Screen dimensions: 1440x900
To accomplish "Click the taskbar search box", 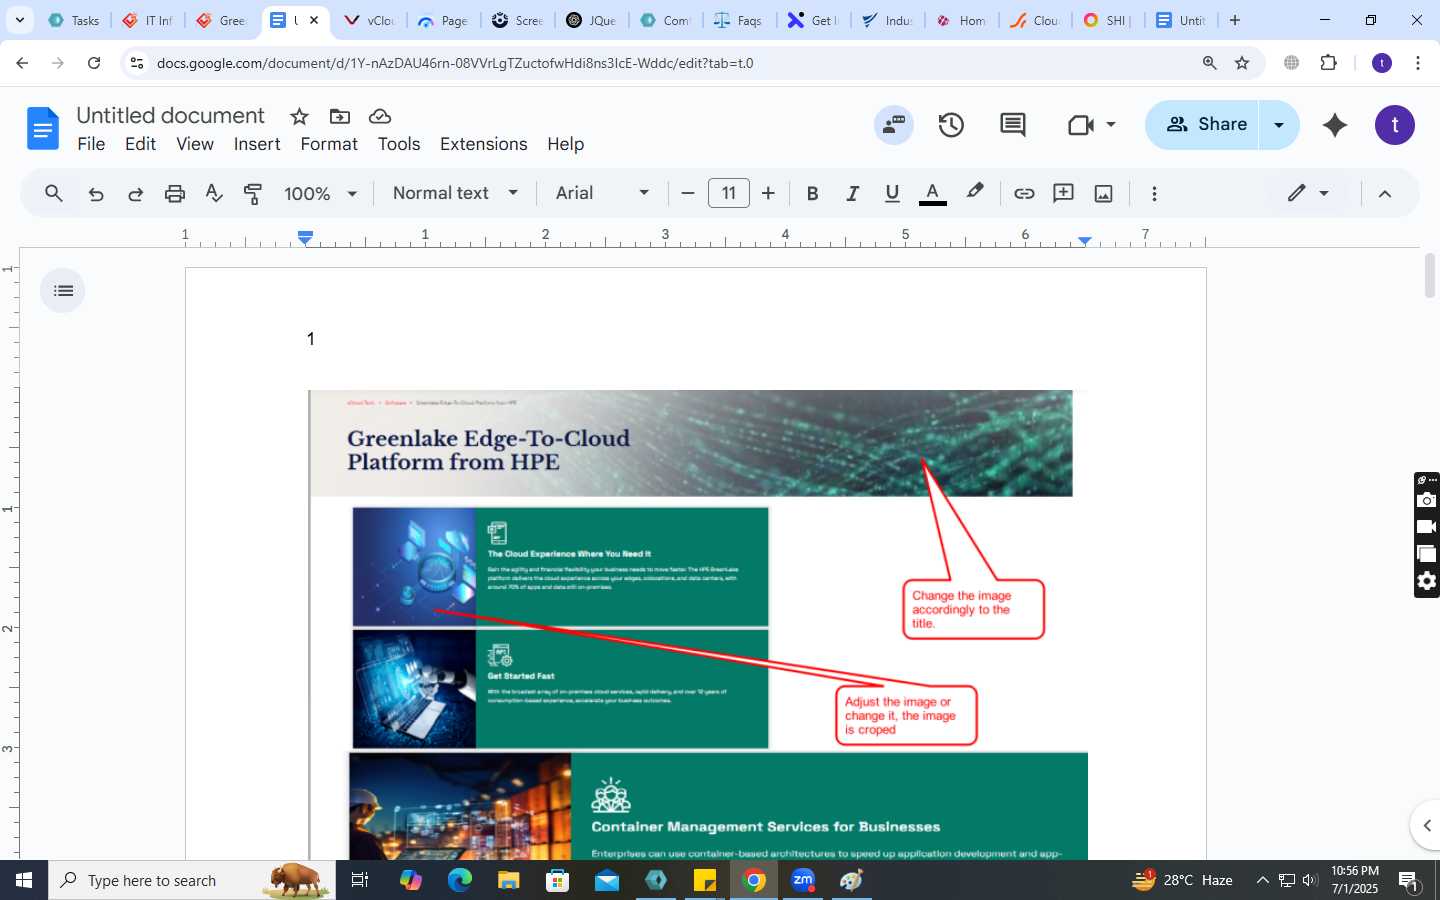I will (x=192, y=880).
